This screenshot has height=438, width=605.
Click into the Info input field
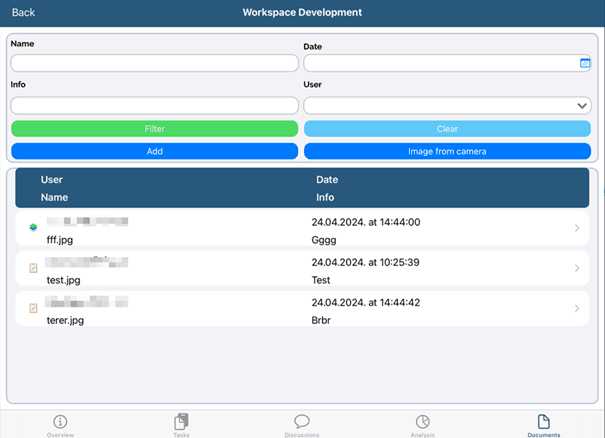154,105
